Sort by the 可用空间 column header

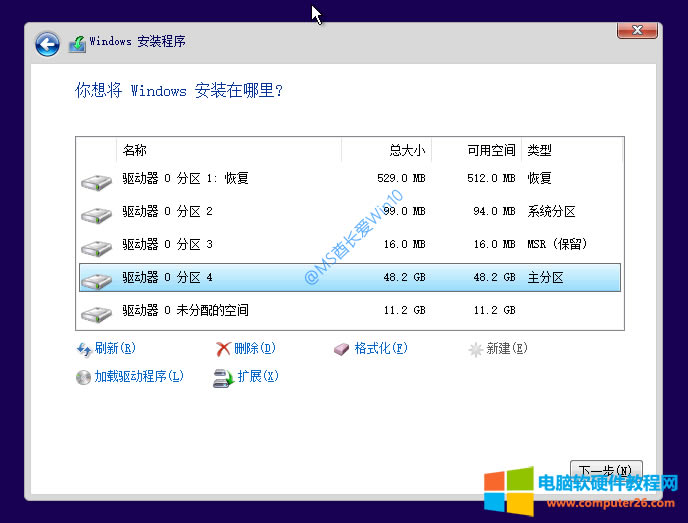(477, 150)
